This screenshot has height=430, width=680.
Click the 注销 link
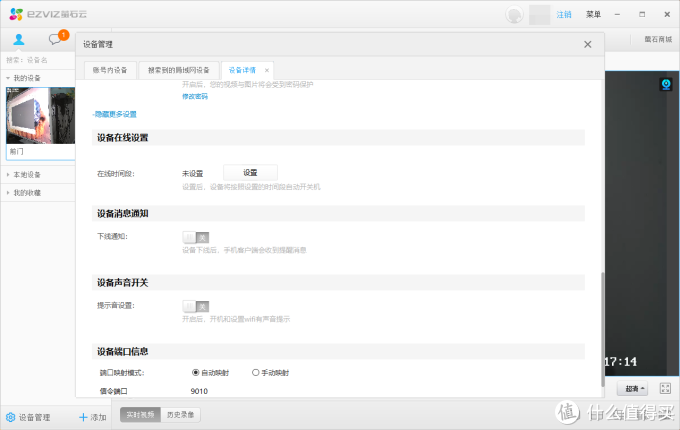coord(564,14)
